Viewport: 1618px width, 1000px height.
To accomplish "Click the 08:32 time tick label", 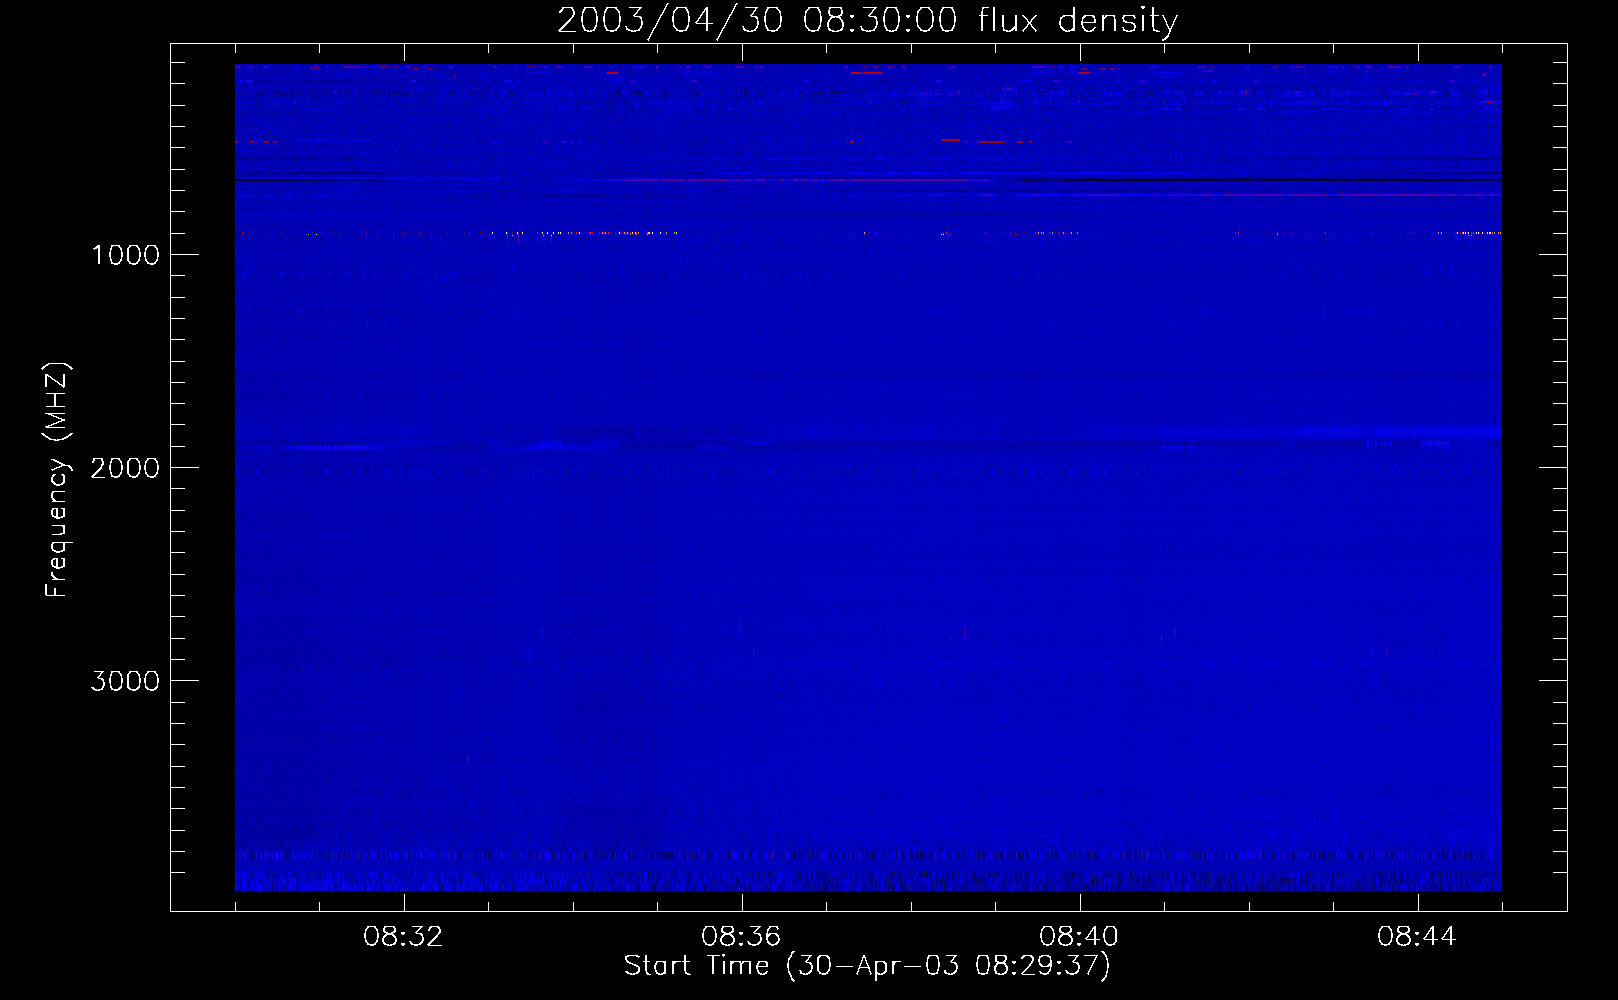I will (x=403, y=937).
